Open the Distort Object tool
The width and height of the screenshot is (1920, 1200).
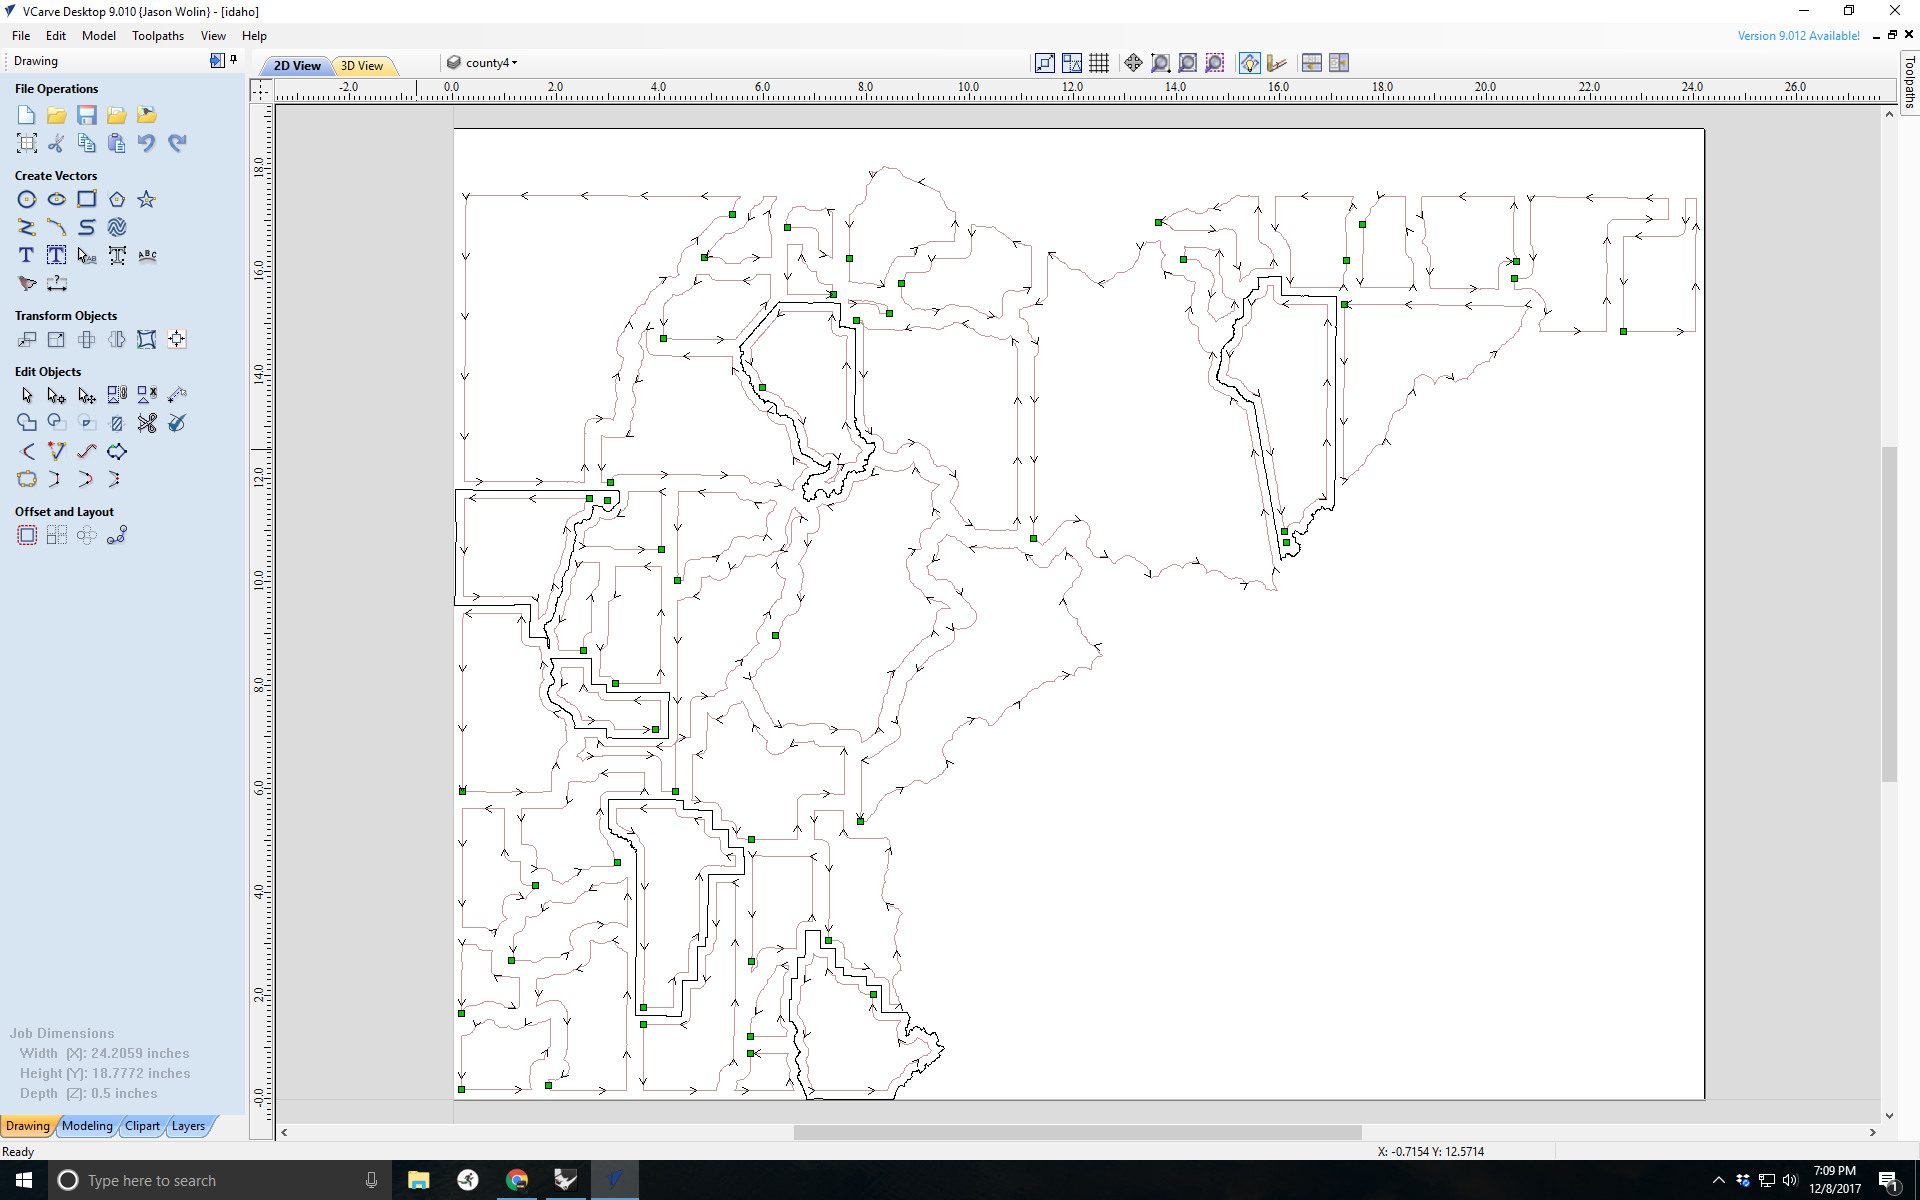click(x=147, y=339)
